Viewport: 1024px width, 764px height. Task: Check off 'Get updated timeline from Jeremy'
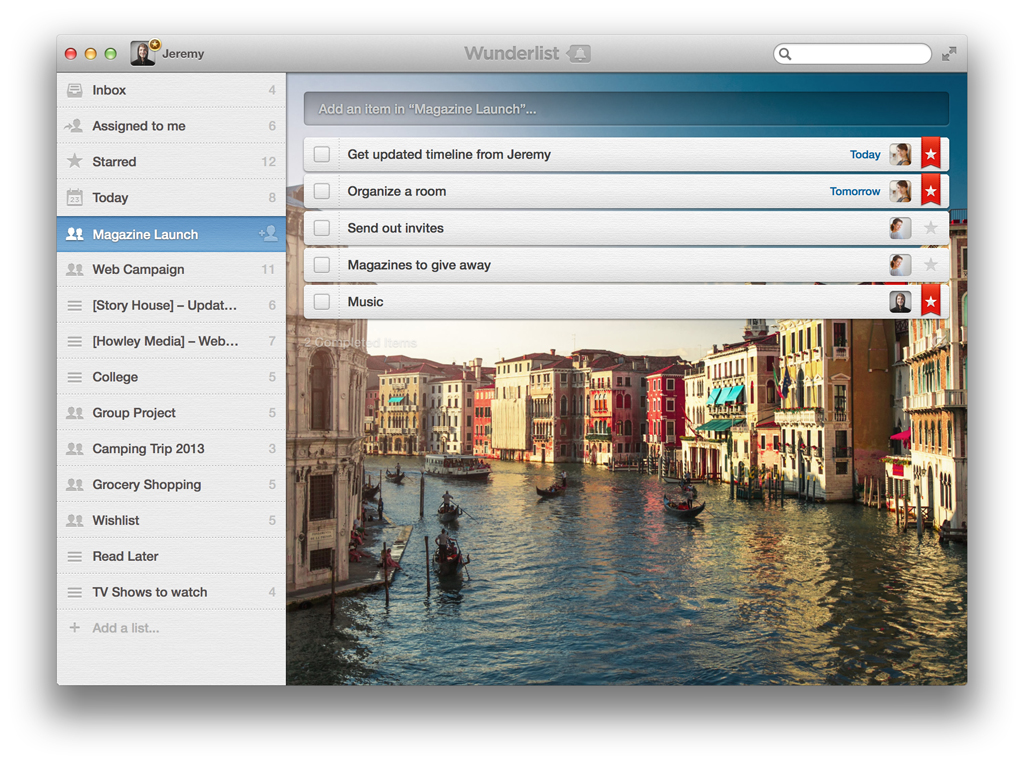322,154
